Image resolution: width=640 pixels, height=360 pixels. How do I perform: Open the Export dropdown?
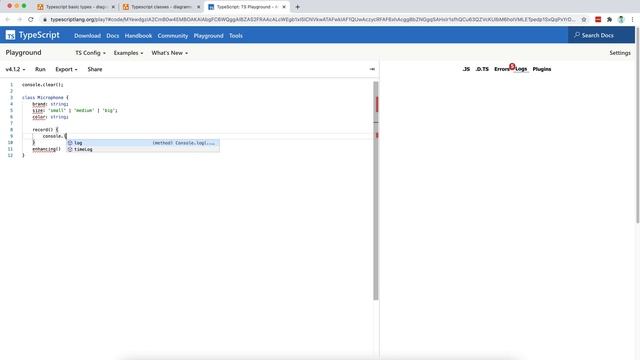pyautogui.click(x=66, y=69)
